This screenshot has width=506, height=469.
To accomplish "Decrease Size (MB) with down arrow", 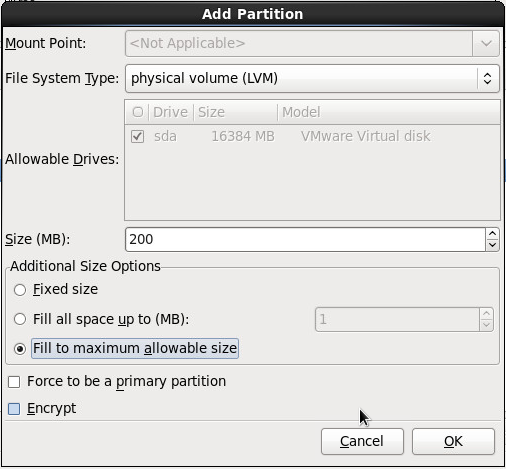I will [x=492, y=245].
